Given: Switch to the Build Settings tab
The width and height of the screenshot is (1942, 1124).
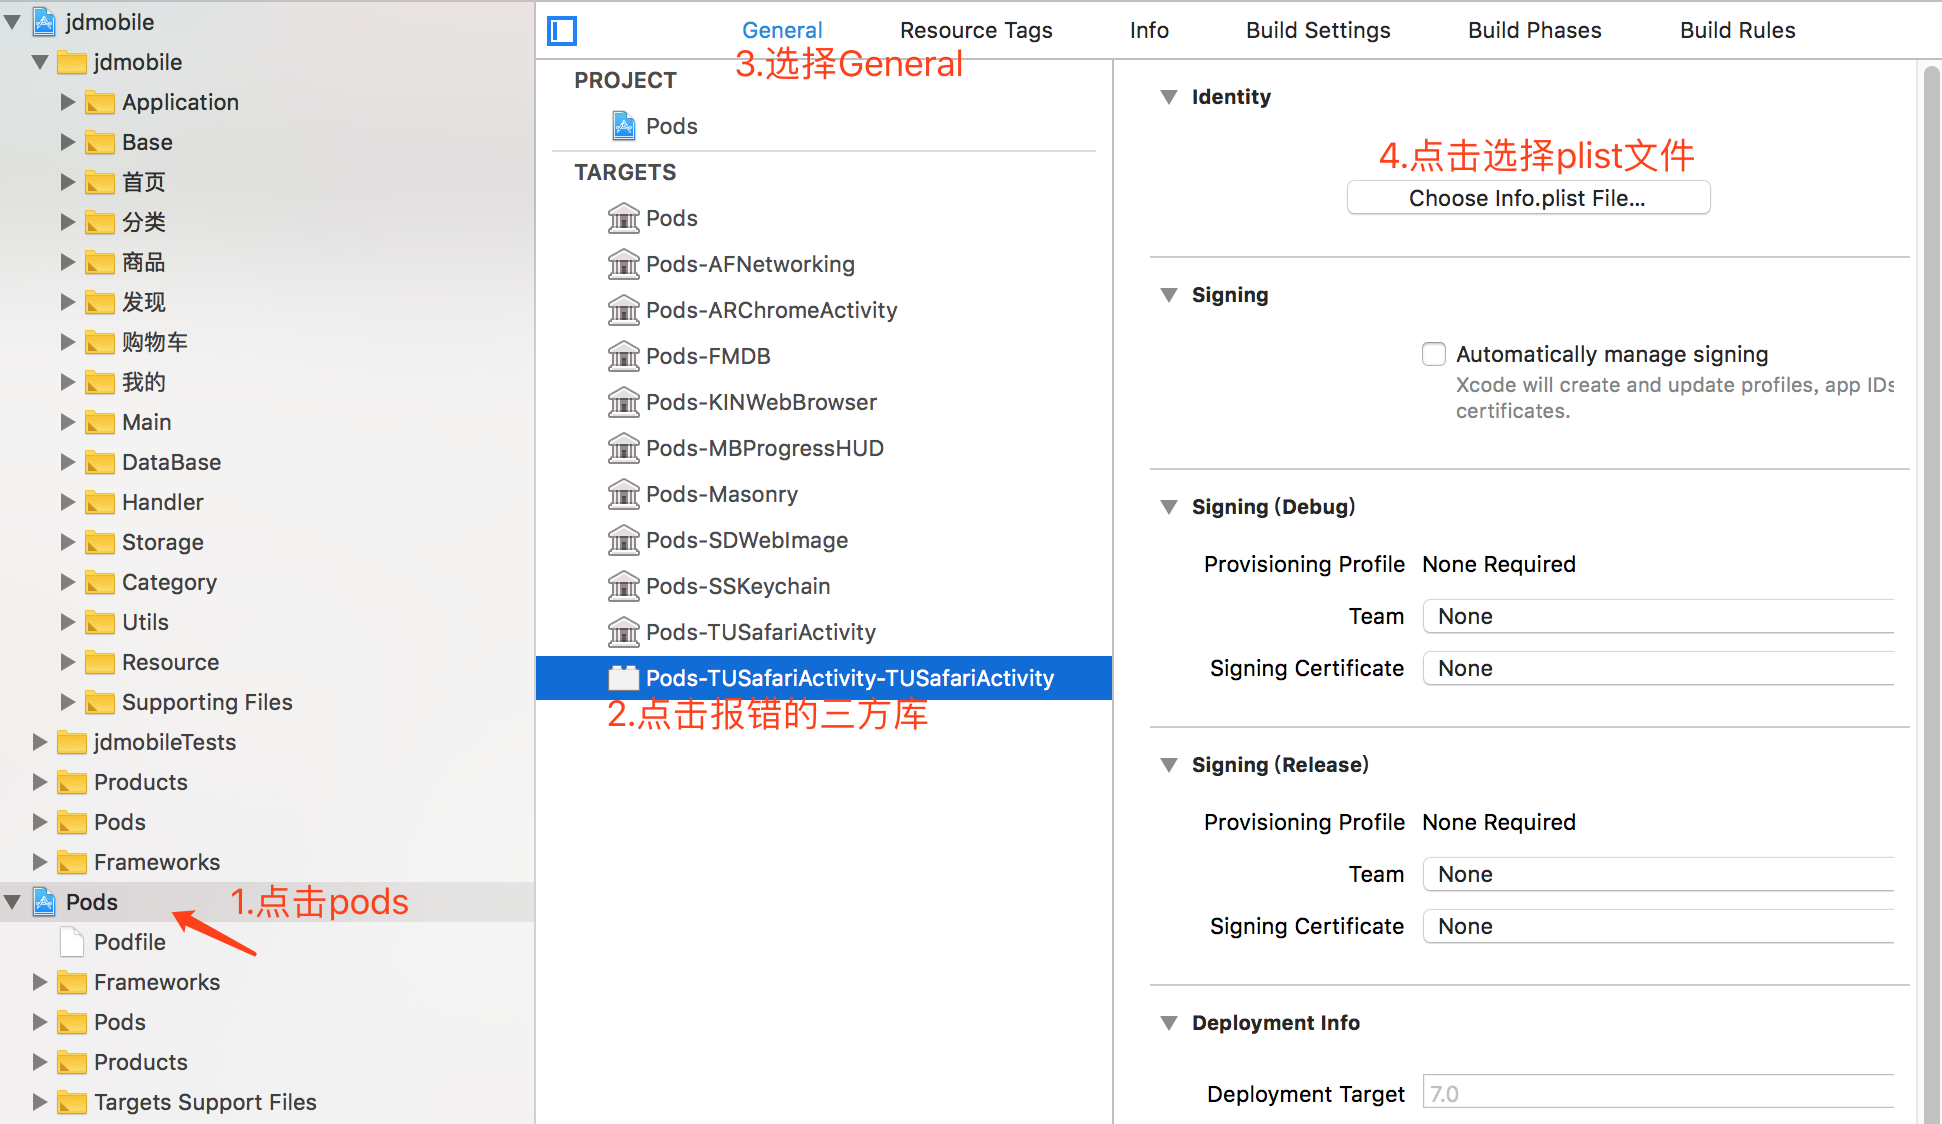Looking at the screenshot, I should tap(1317, 31).
